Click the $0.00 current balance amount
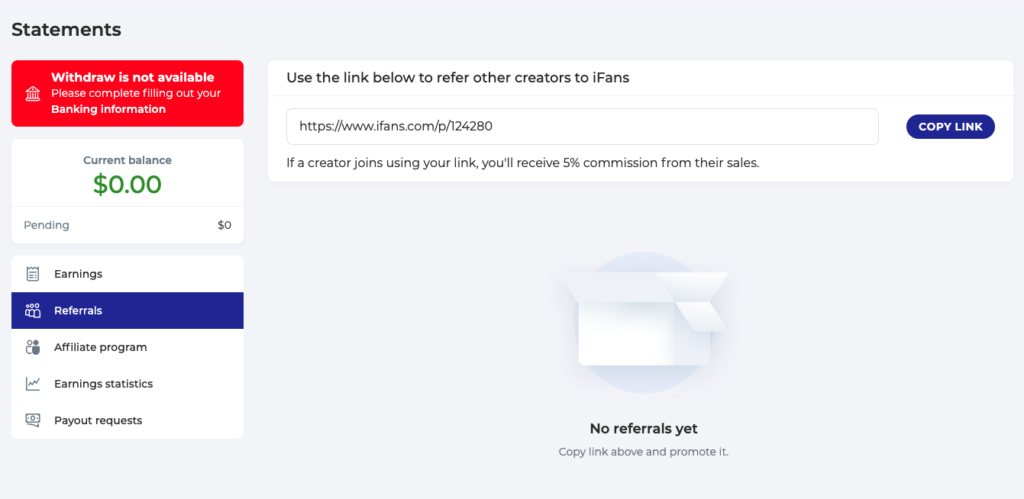 pos(127,185)
